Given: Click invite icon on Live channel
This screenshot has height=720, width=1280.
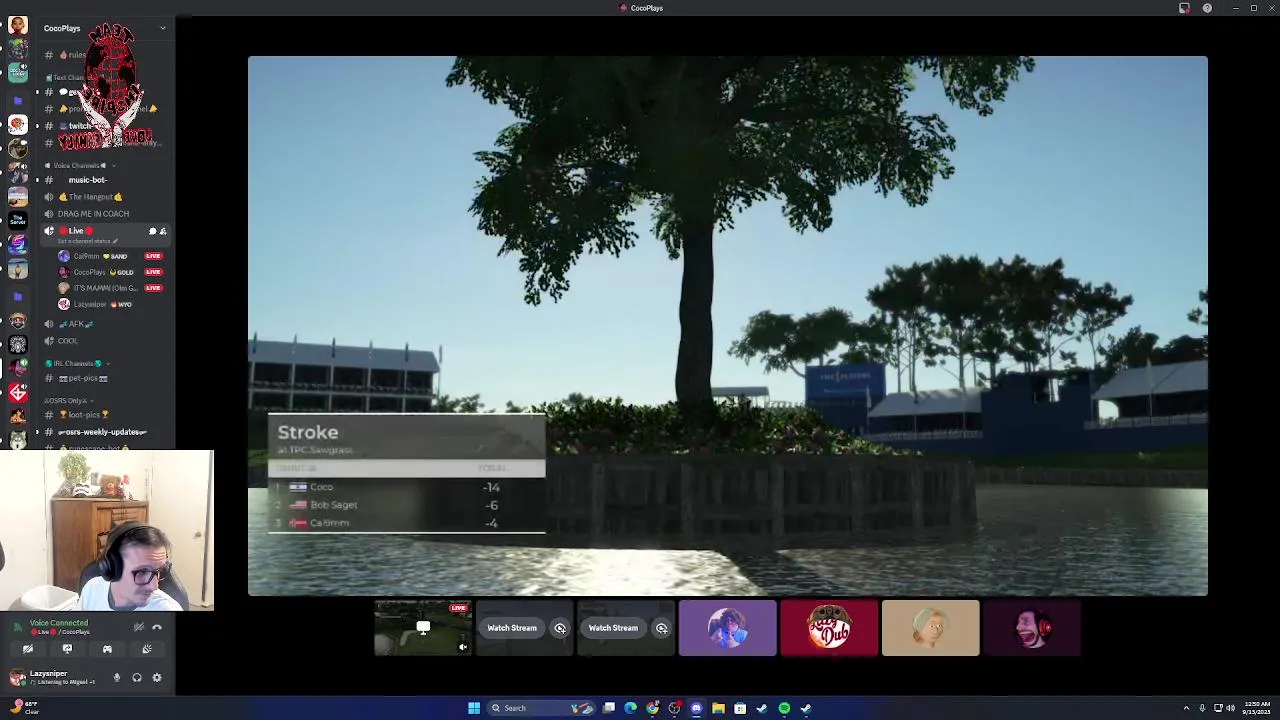Looking at the screenshot, I should click(163, 231).
